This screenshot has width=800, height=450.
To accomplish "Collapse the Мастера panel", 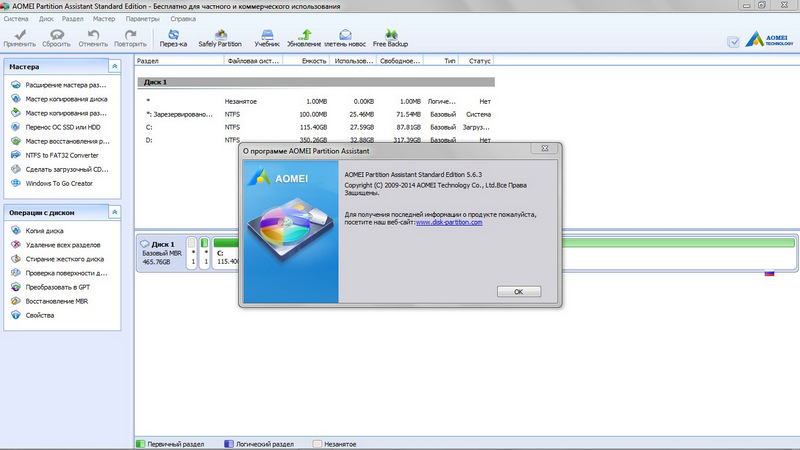I will [115, 66].
